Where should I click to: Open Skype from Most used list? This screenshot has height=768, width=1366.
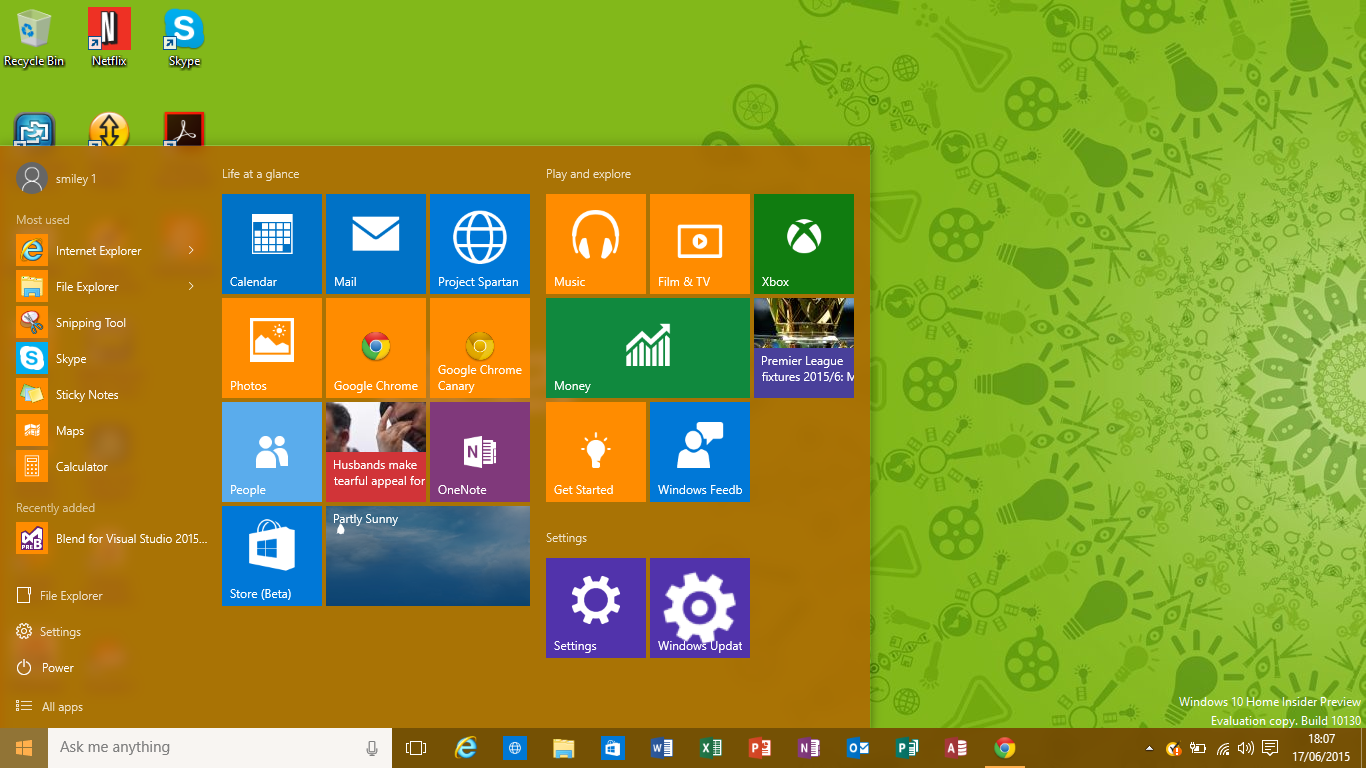pyautogui.click(x=108, y=358)
